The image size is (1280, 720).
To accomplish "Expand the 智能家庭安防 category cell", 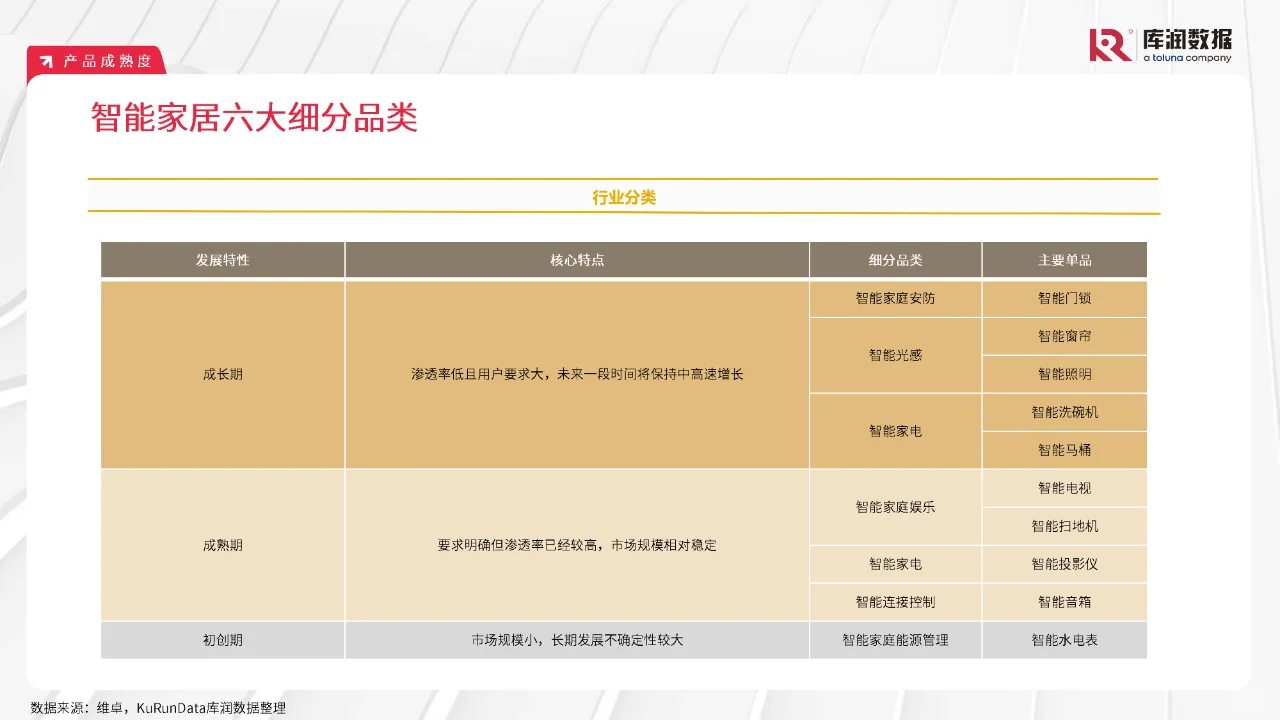I will click(895, 298).
